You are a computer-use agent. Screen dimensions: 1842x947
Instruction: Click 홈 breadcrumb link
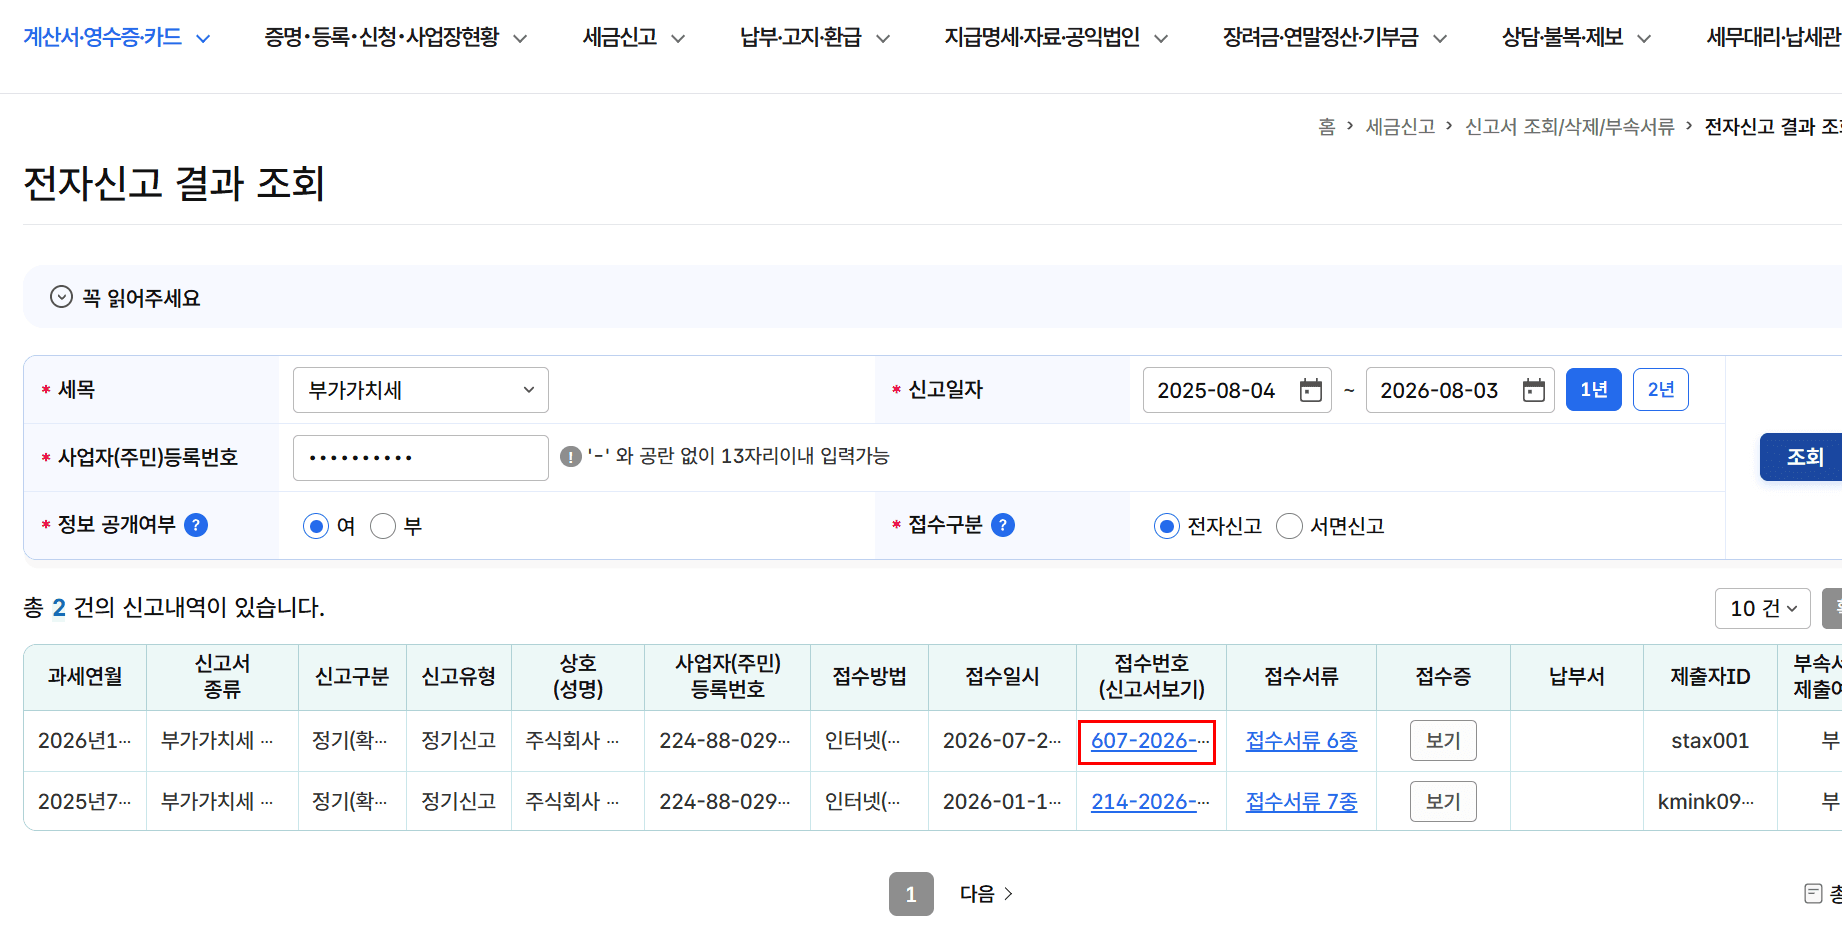(x=1326, y=126)
